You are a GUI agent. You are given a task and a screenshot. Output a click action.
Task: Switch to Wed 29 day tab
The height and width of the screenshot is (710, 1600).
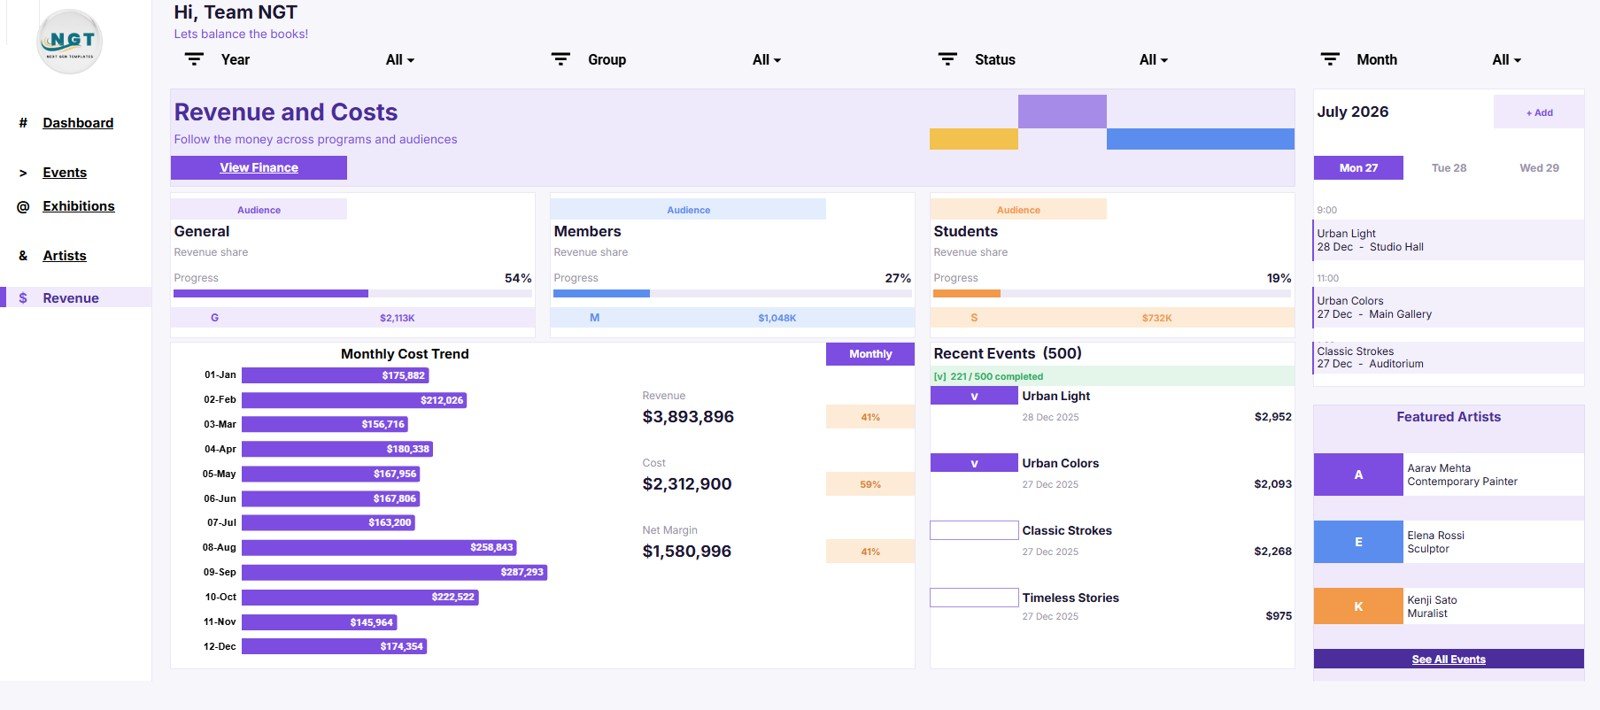pyautogui.click(x=1539, y=168)
